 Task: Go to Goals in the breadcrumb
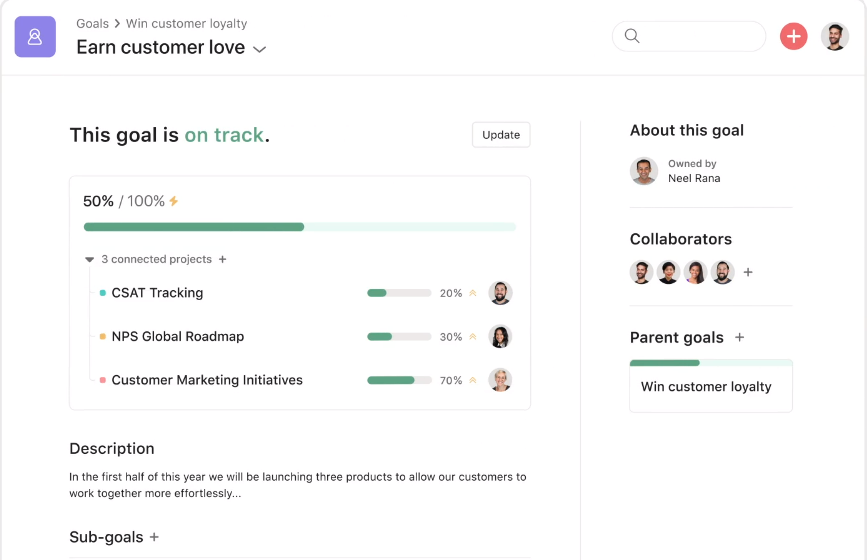click(94, 23)
